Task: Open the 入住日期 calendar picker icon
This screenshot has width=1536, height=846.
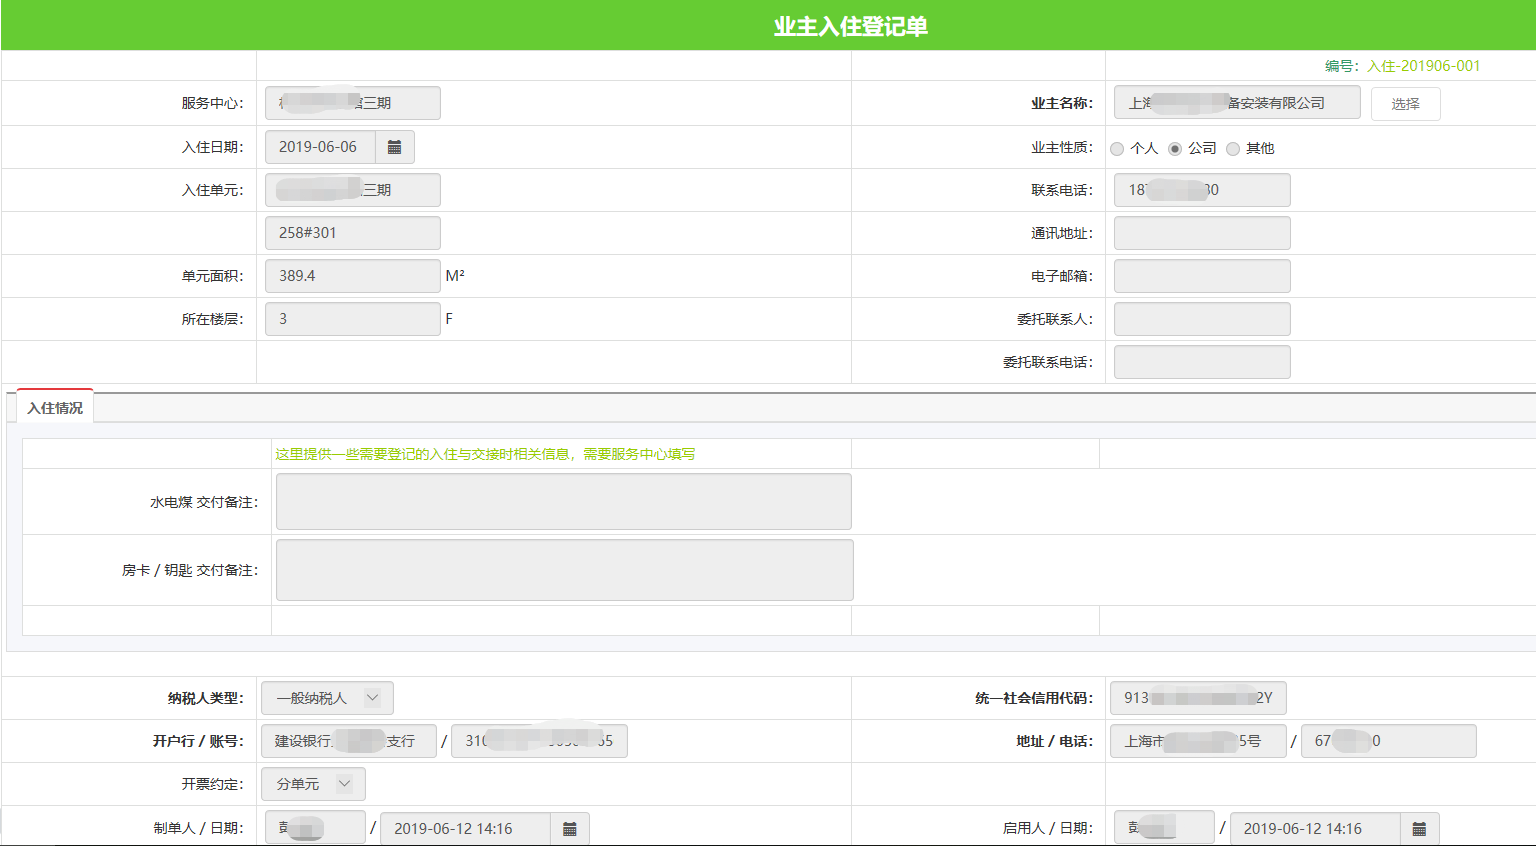Action: coord(394,147)
